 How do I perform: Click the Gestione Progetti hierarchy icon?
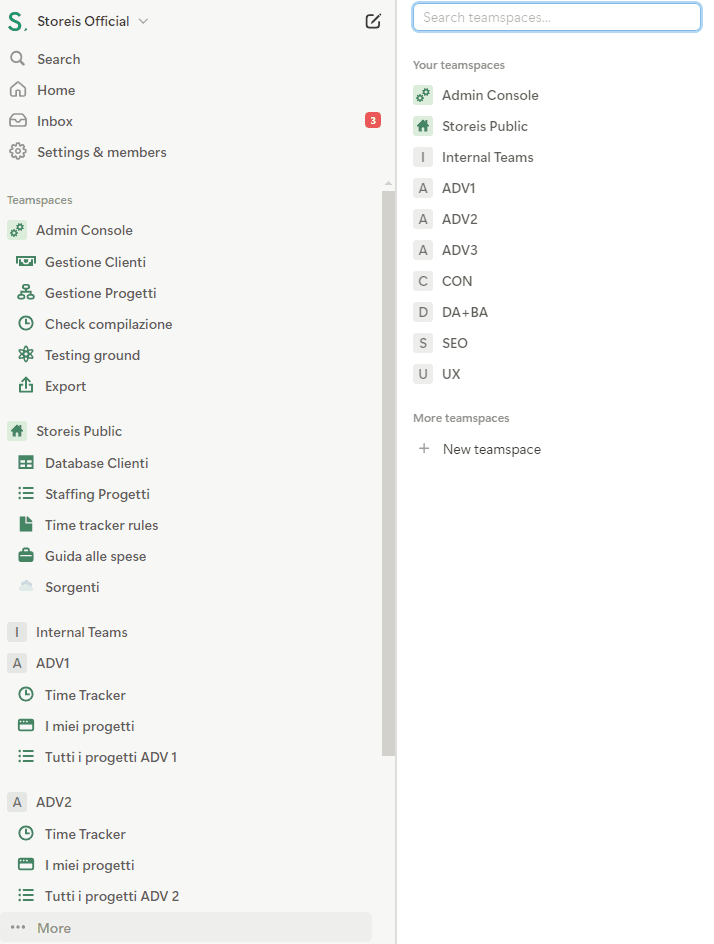coord(26,293)
